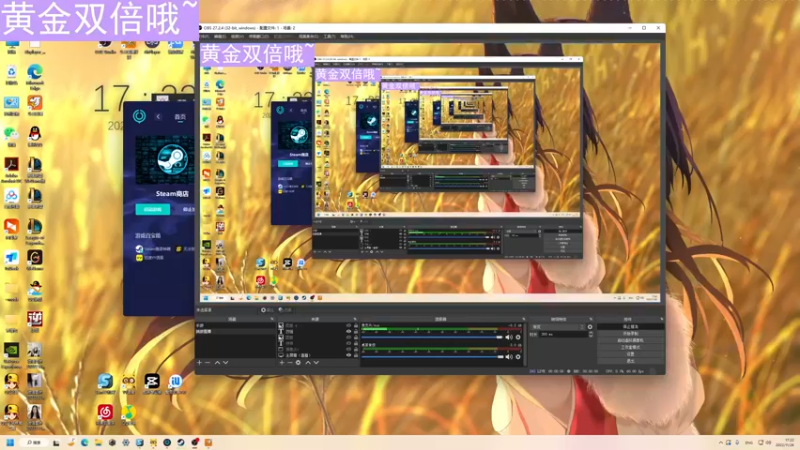Mute the 桌面音频 channel speaker icon

coord(509,356)
